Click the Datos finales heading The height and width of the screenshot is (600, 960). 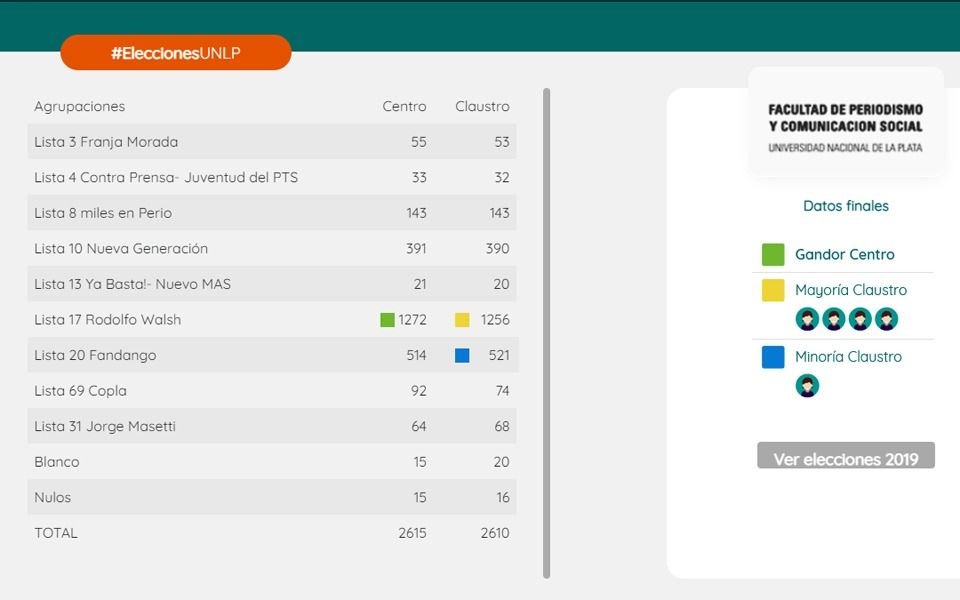846,206
